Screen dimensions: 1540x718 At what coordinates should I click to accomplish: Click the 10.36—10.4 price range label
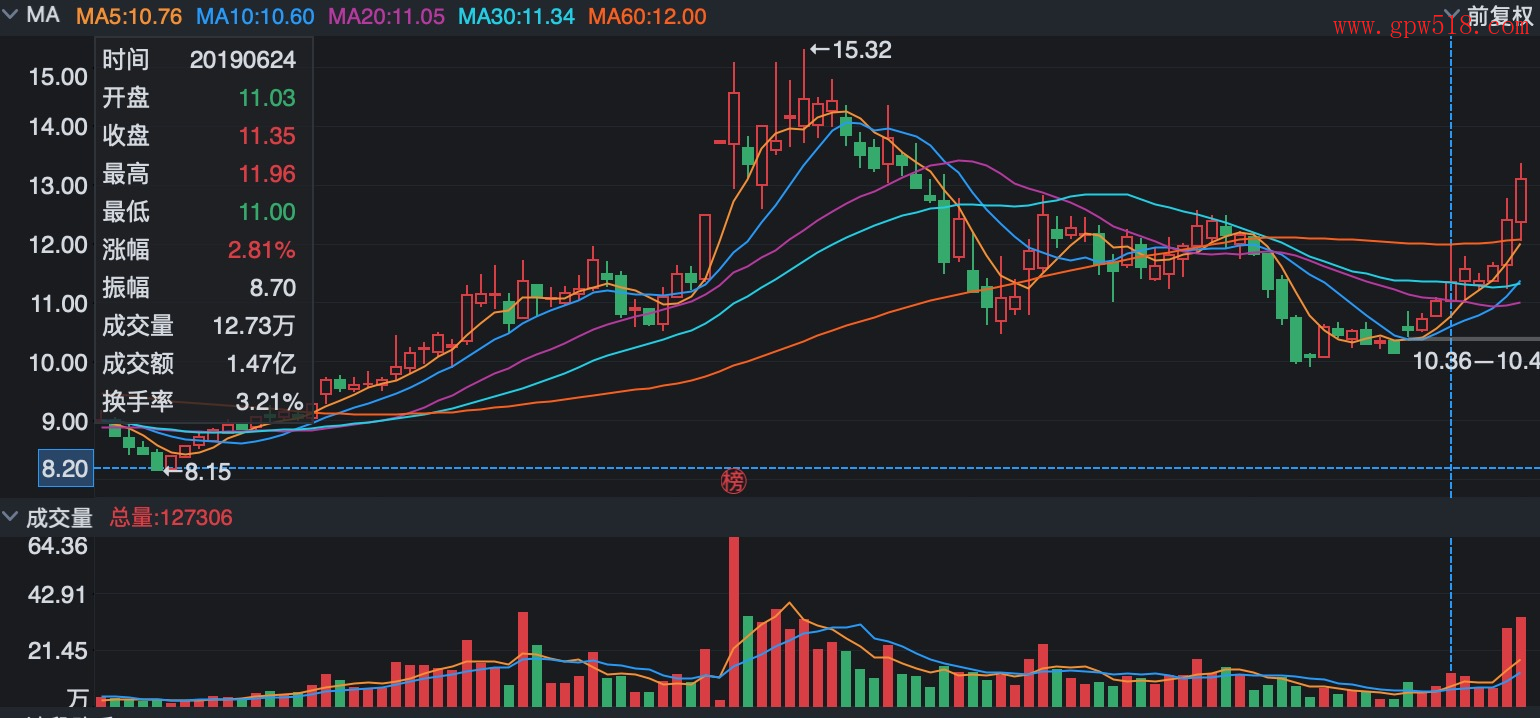pyautogui.click(x=1474, y=361)
